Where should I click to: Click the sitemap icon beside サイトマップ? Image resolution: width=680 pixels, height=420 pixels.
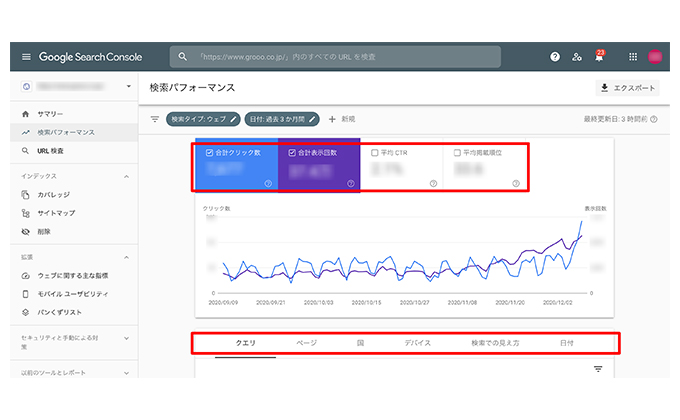point(26,213)
